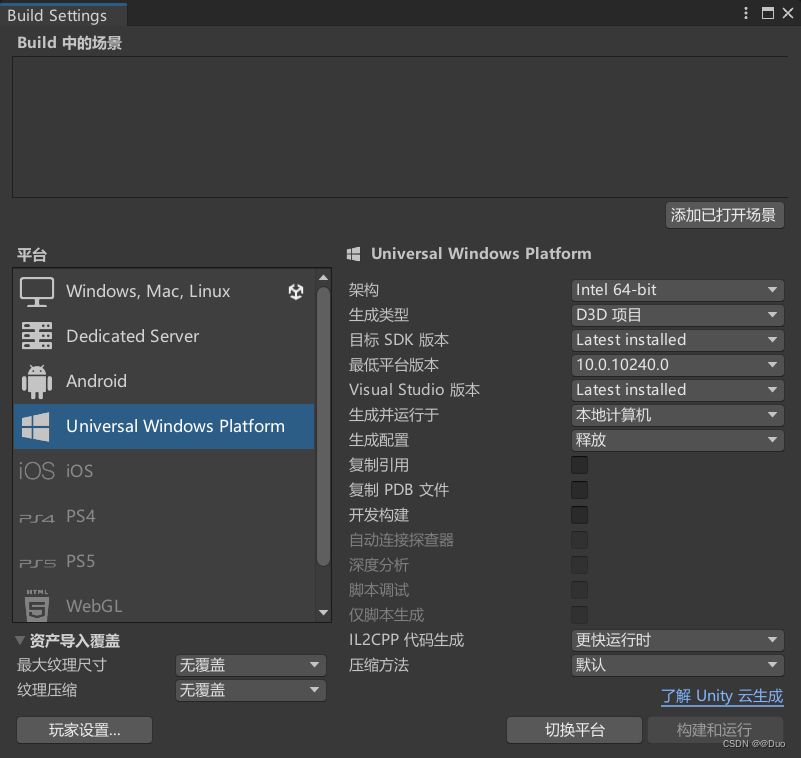Click the WebGL HTML5 icon
Image resolution: width=801 pixels, height=758 pixels.
point(37,605)
